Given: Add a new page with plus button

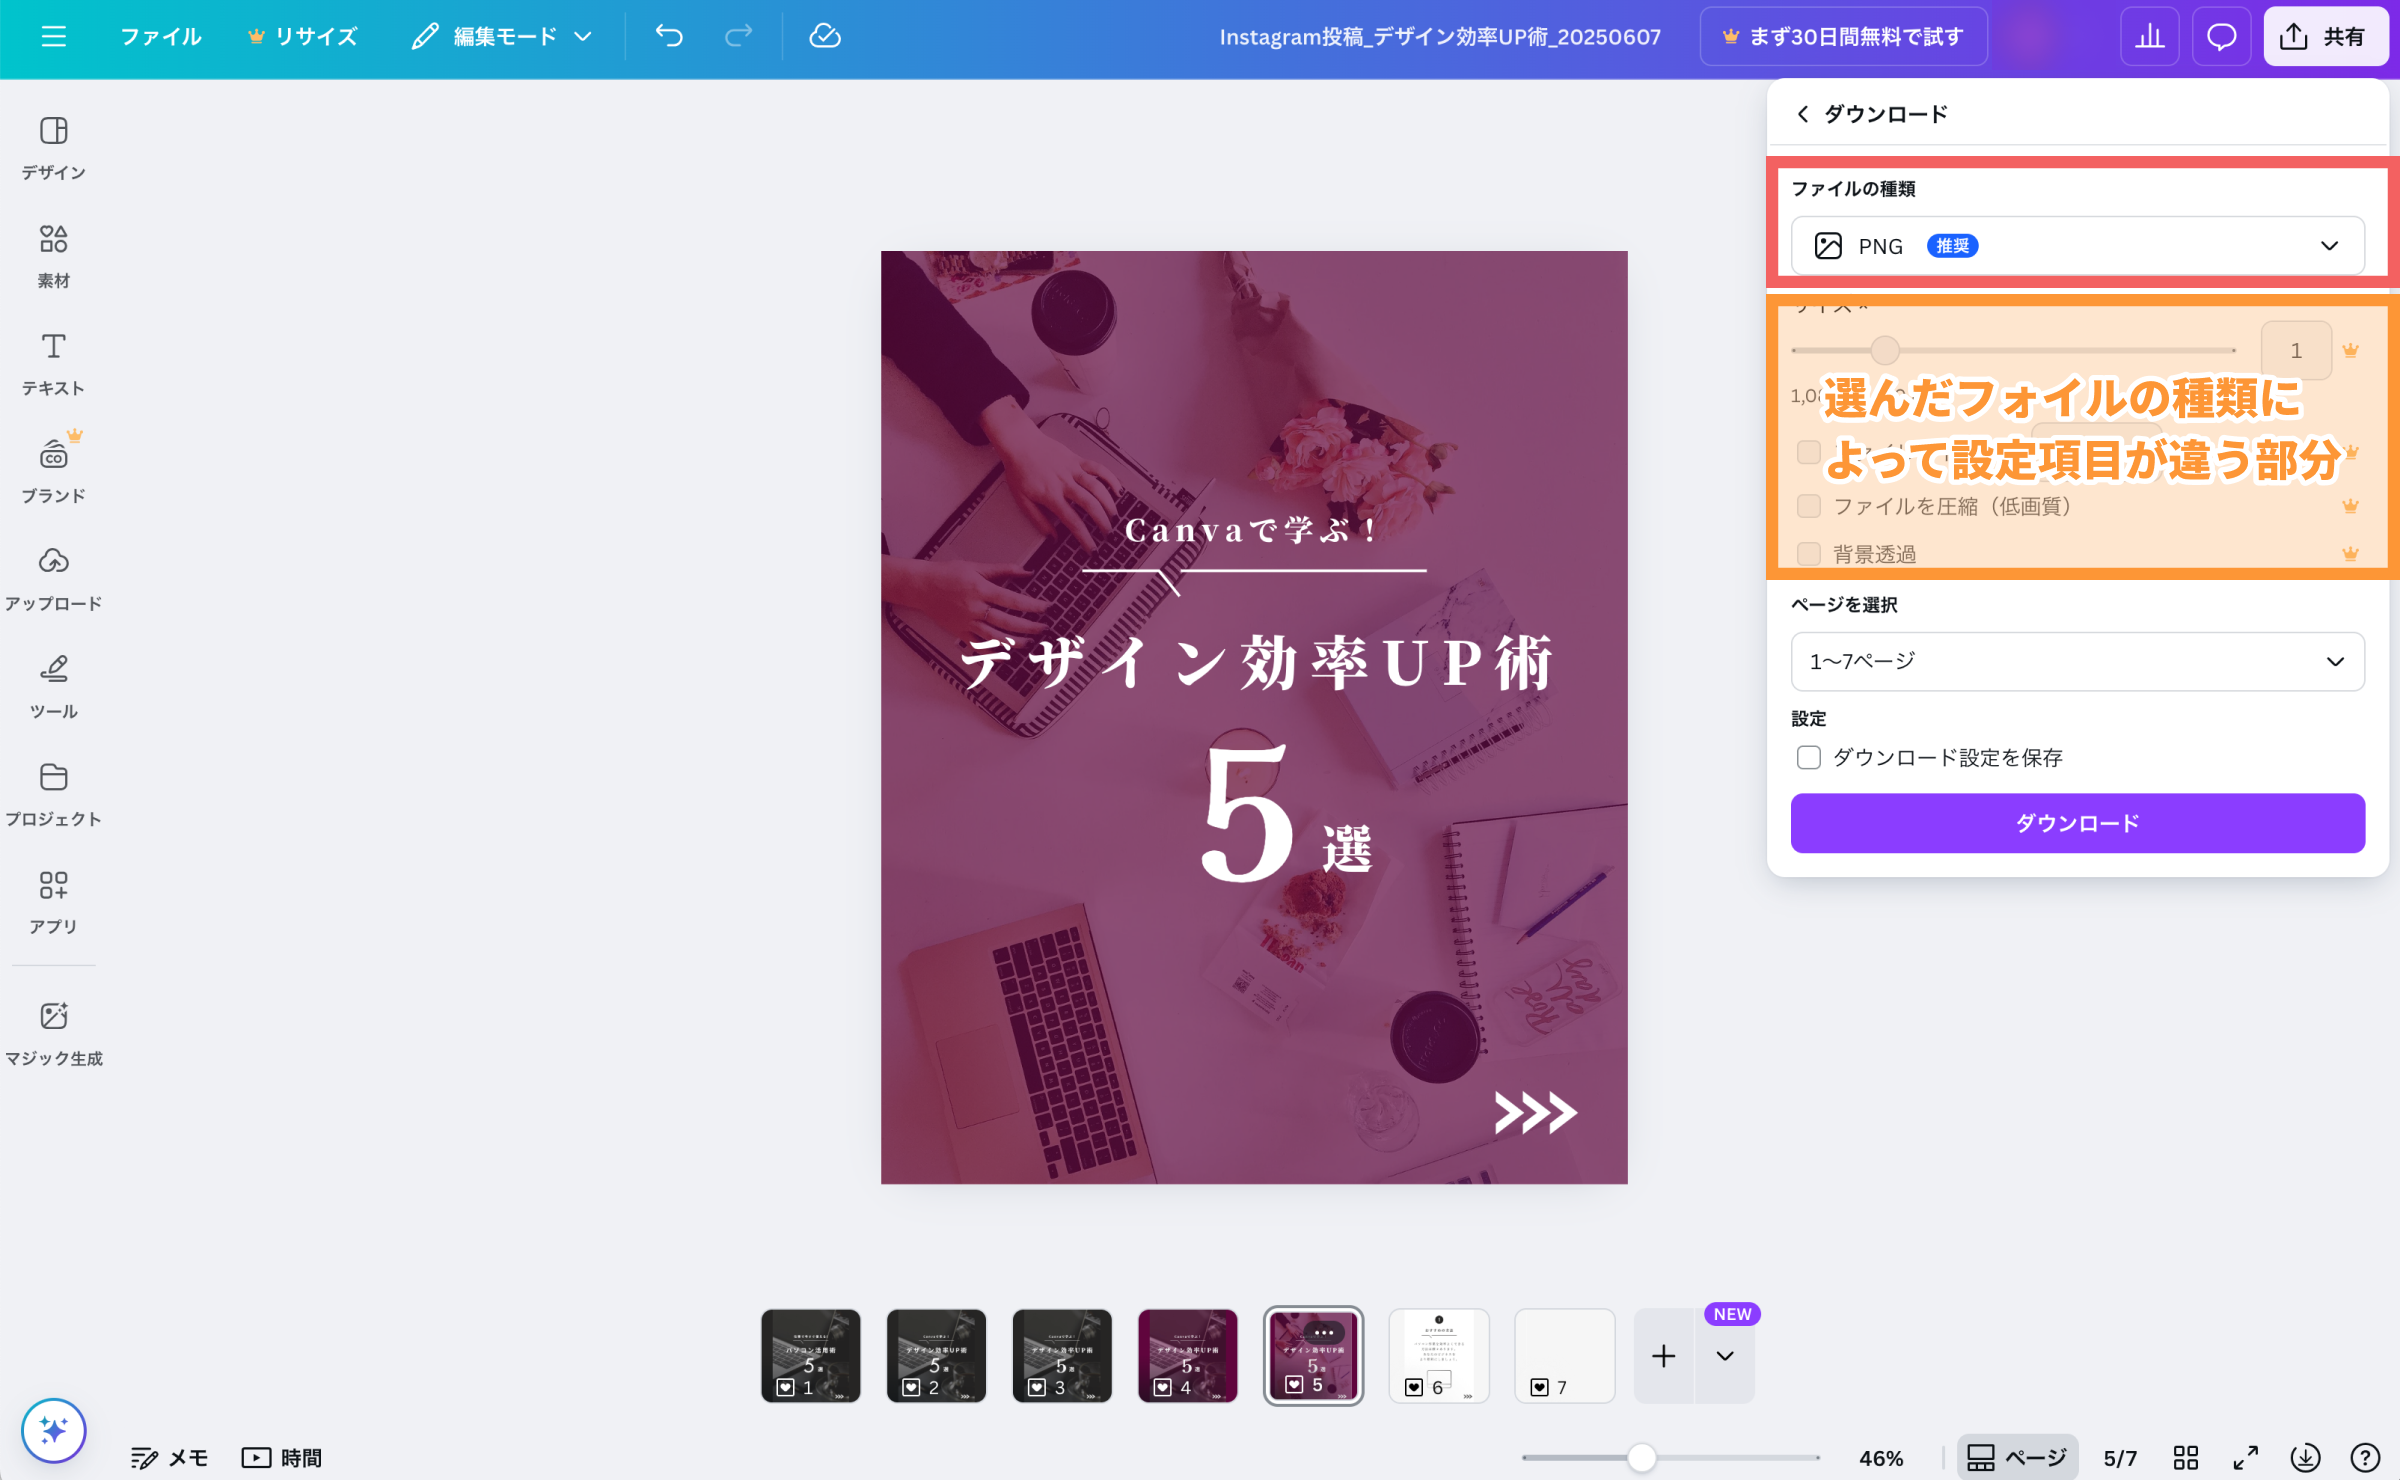Looking at the screenshot, I should (1664, 1356).
